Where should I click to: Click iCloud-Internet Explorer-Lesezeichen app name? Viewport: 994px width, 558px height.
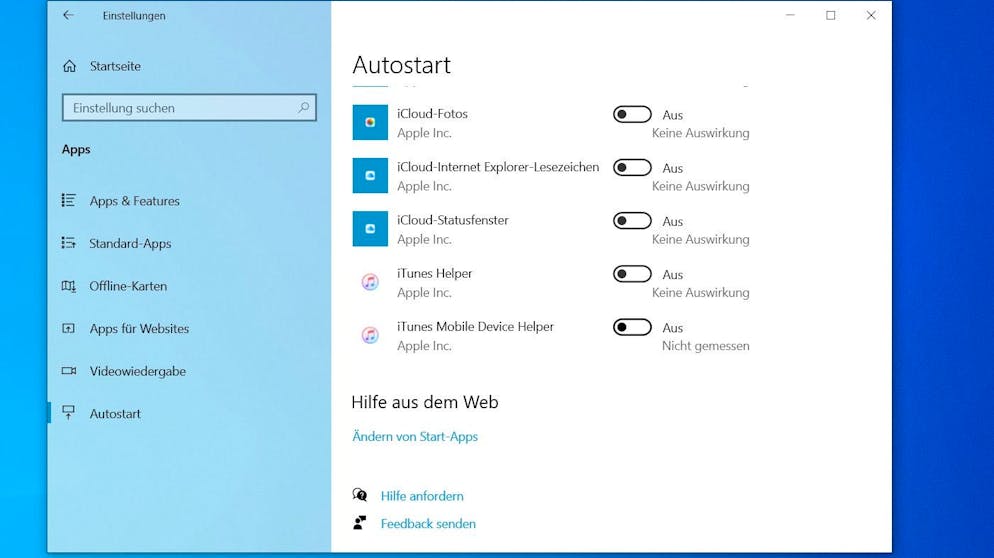[498, 167]
